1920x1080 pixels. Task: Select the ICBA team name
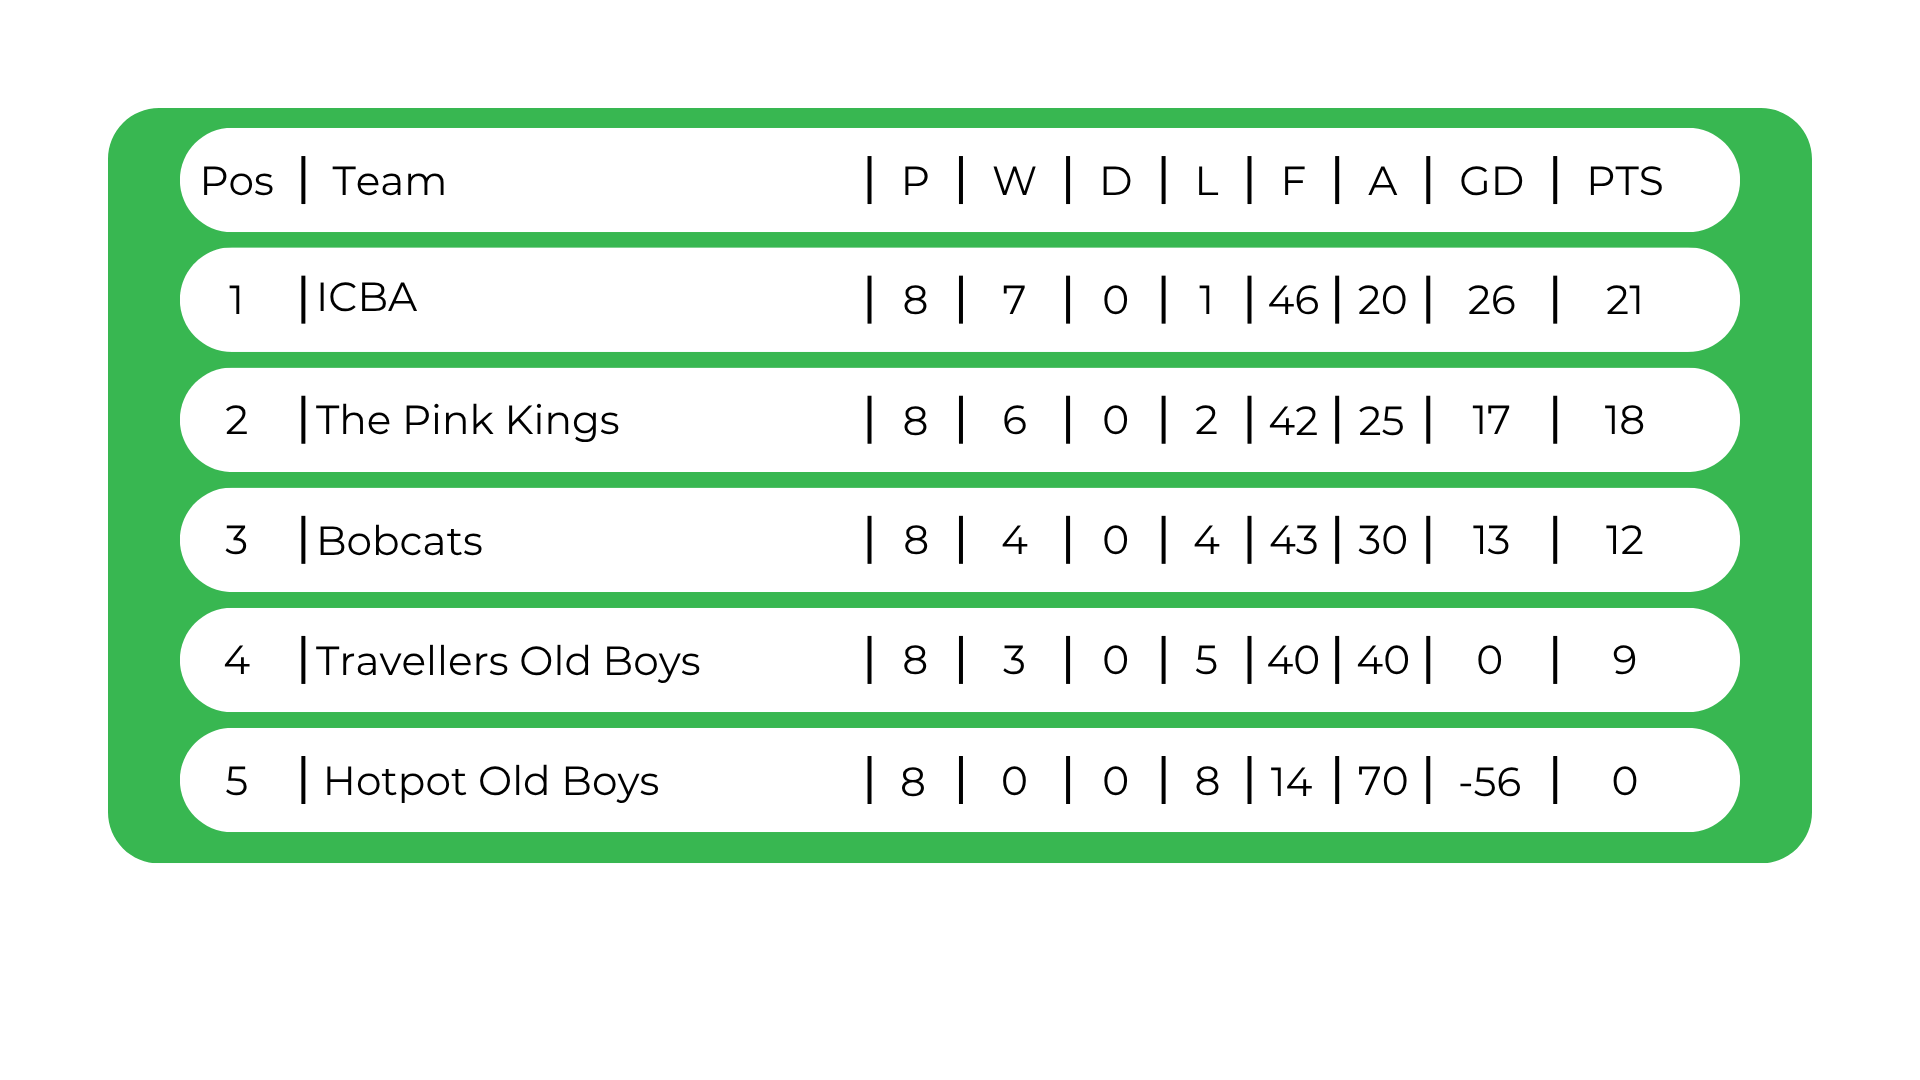click(x=367, y=298)
